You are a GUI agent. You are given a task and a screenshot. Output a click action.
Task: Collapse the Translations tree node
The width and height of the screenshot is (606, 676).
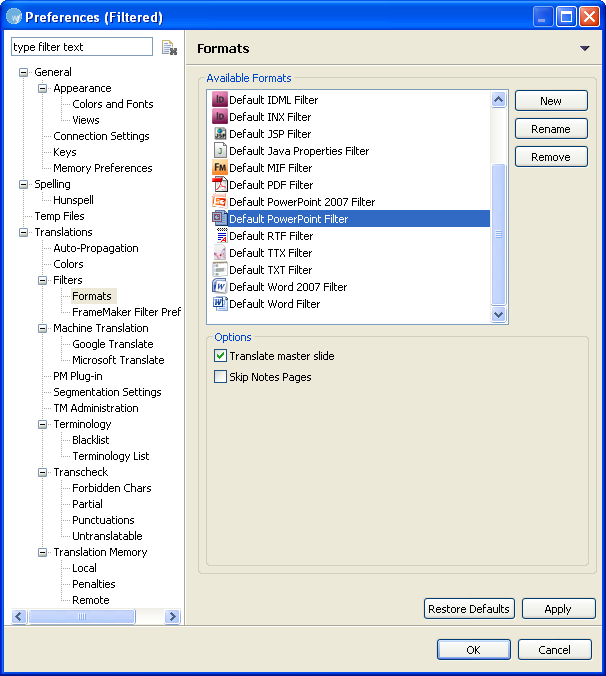coord(23,232)
